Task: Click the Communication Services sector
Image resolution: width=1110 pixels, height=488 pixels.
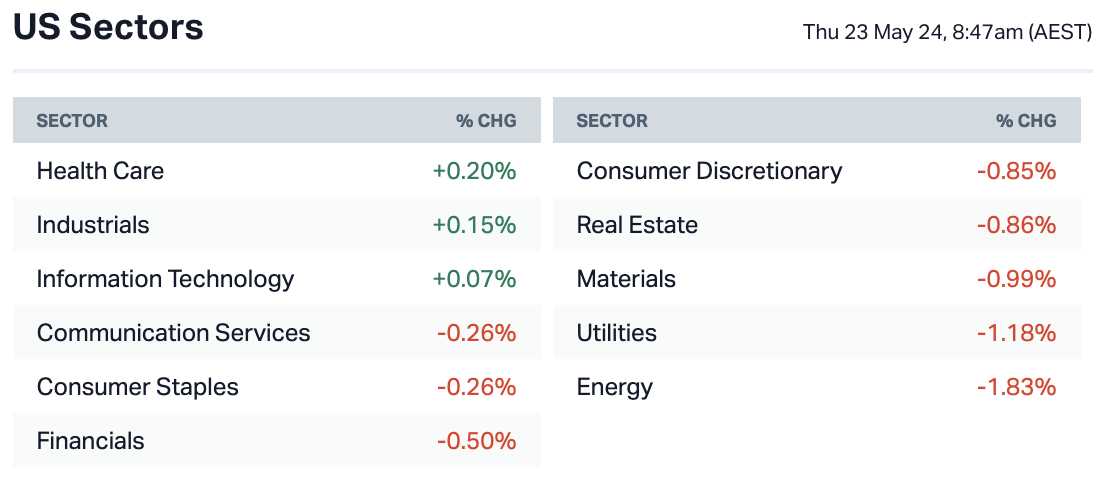Action: pos(173,333)
